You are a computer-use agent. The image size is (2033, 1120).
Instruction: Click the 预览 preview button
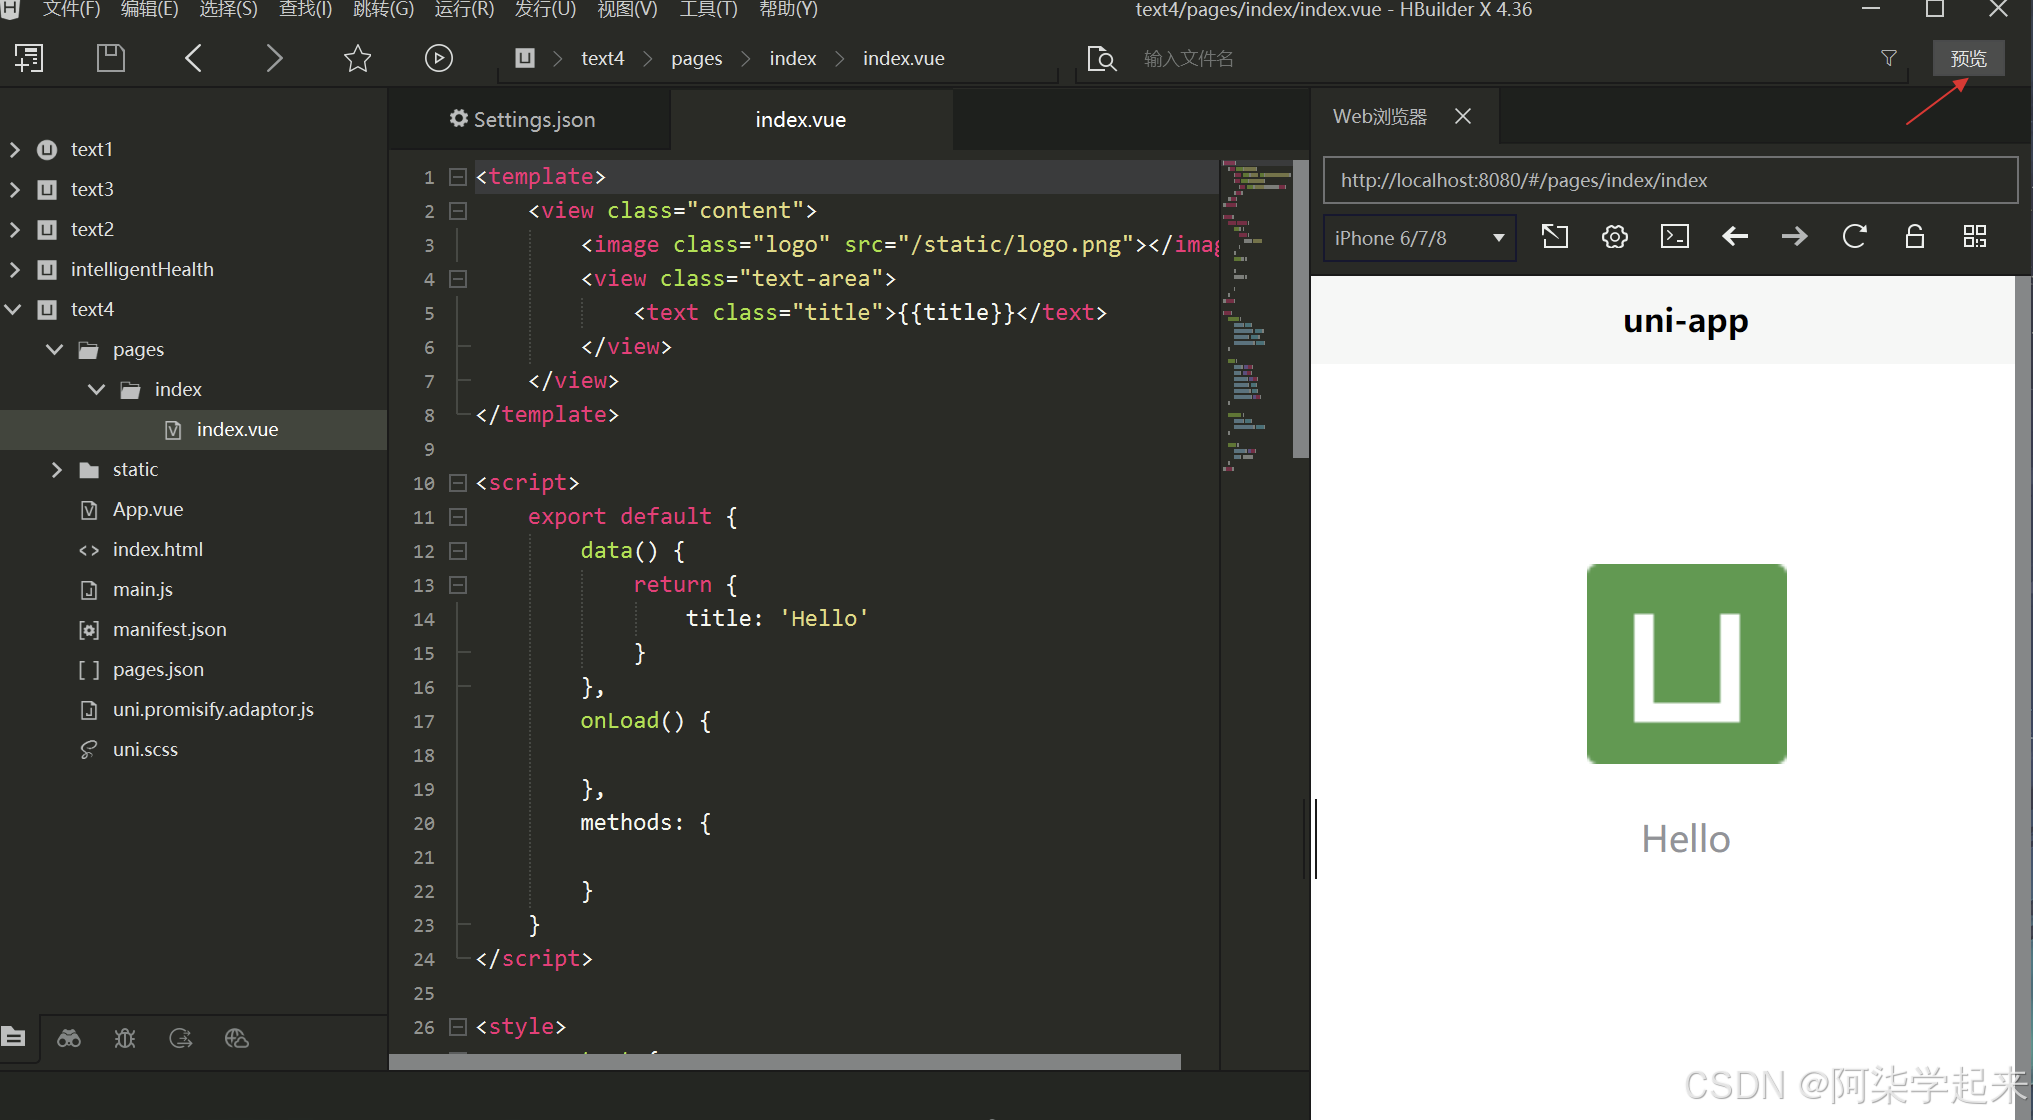[x=1968, y=58]
